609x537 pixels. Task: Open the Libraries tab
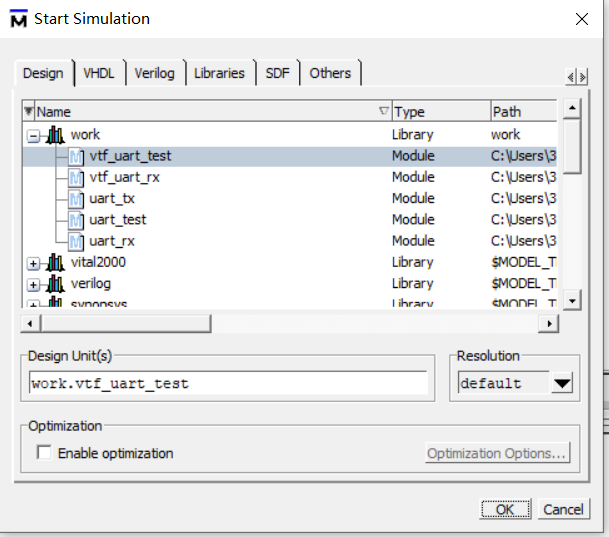[219, 73]
